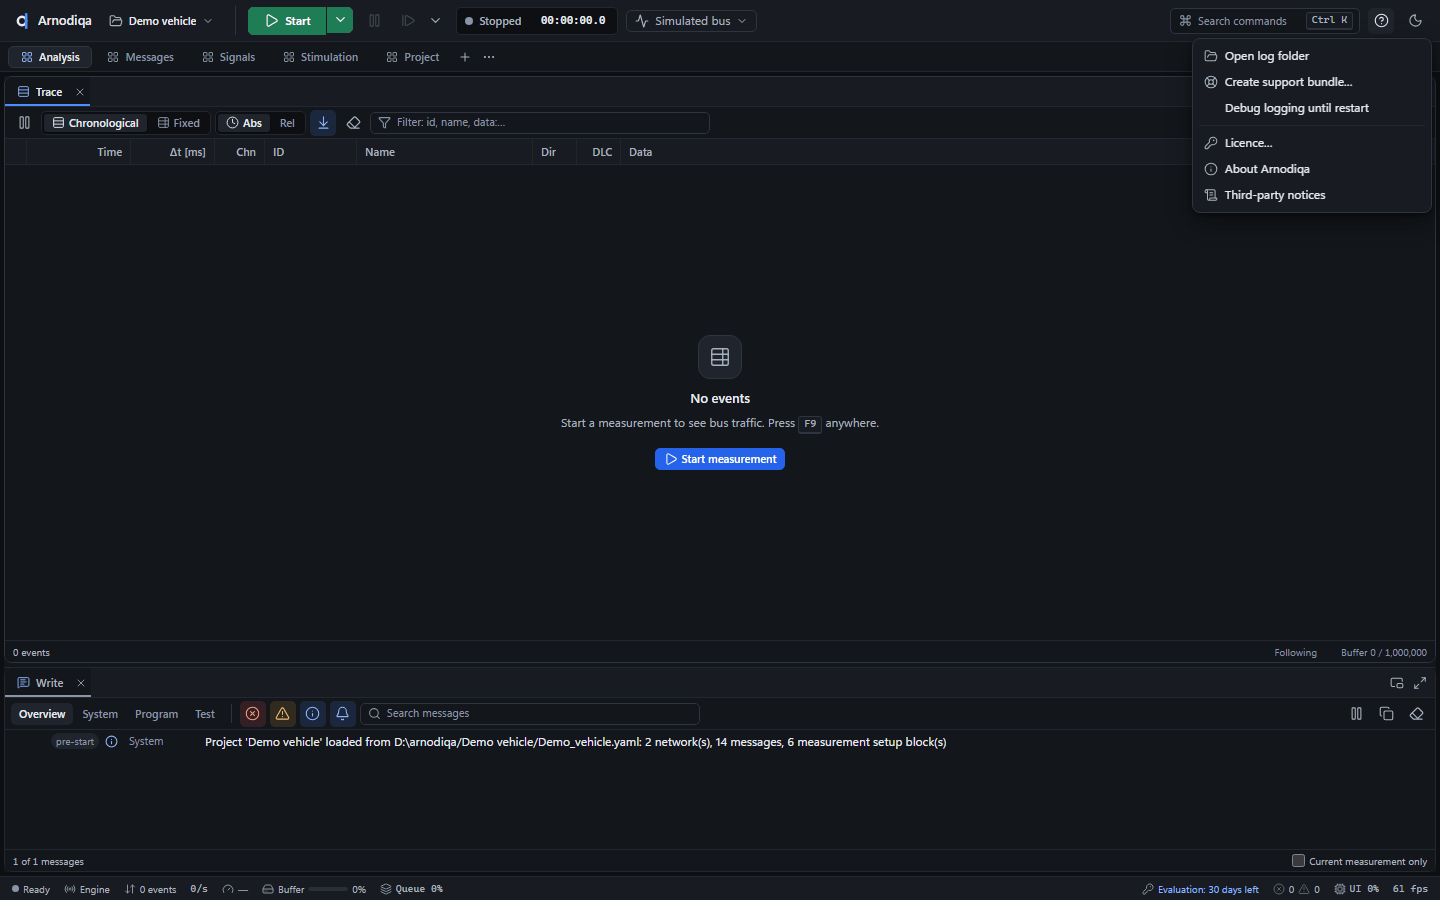Switch trace to Fixed mode
The image size is (1440, 900).
click(179, 123)
